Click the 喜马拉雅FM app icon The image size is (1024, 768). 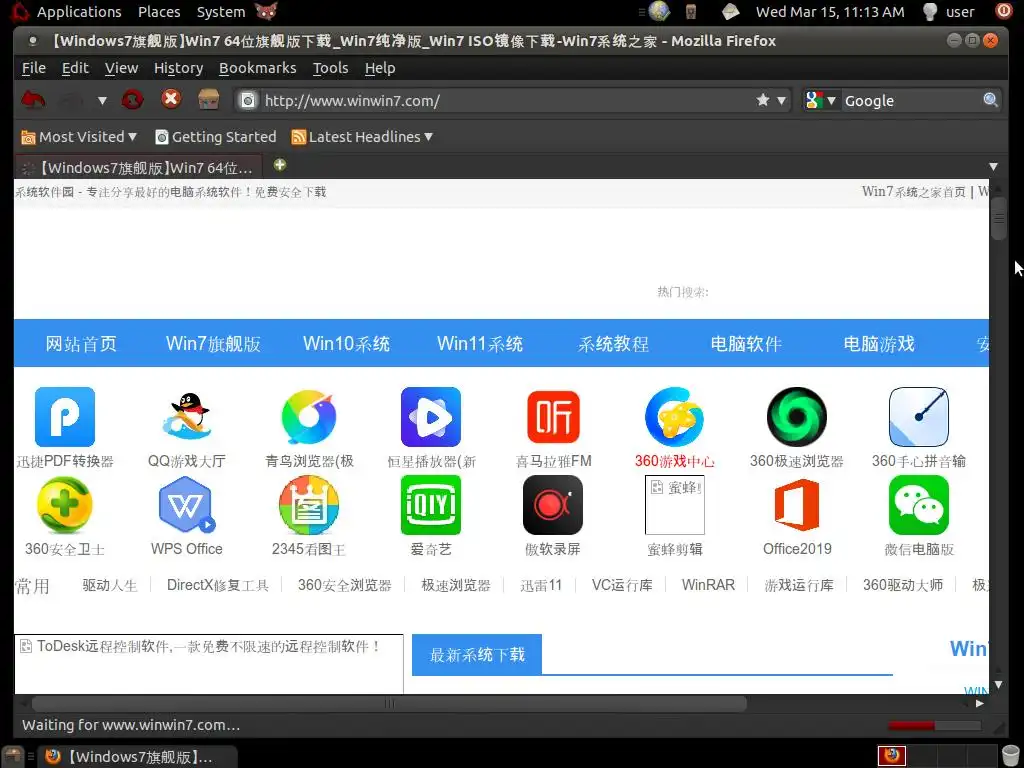(553, 417)
